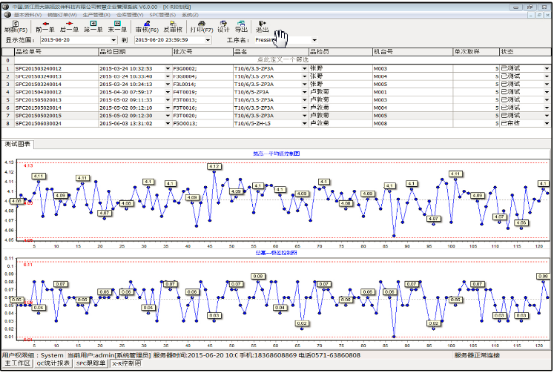Expand product dropdown in row SPC201503240013

[x=304, y=76]
